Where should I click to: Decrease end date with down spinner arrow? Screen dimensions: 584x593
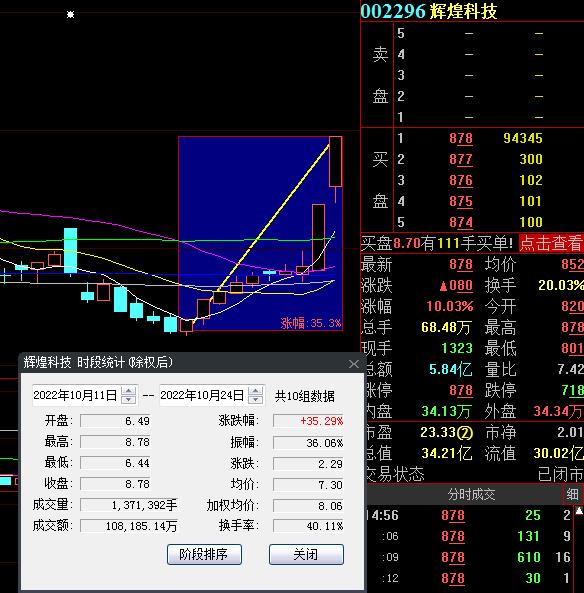coord(256,399)
